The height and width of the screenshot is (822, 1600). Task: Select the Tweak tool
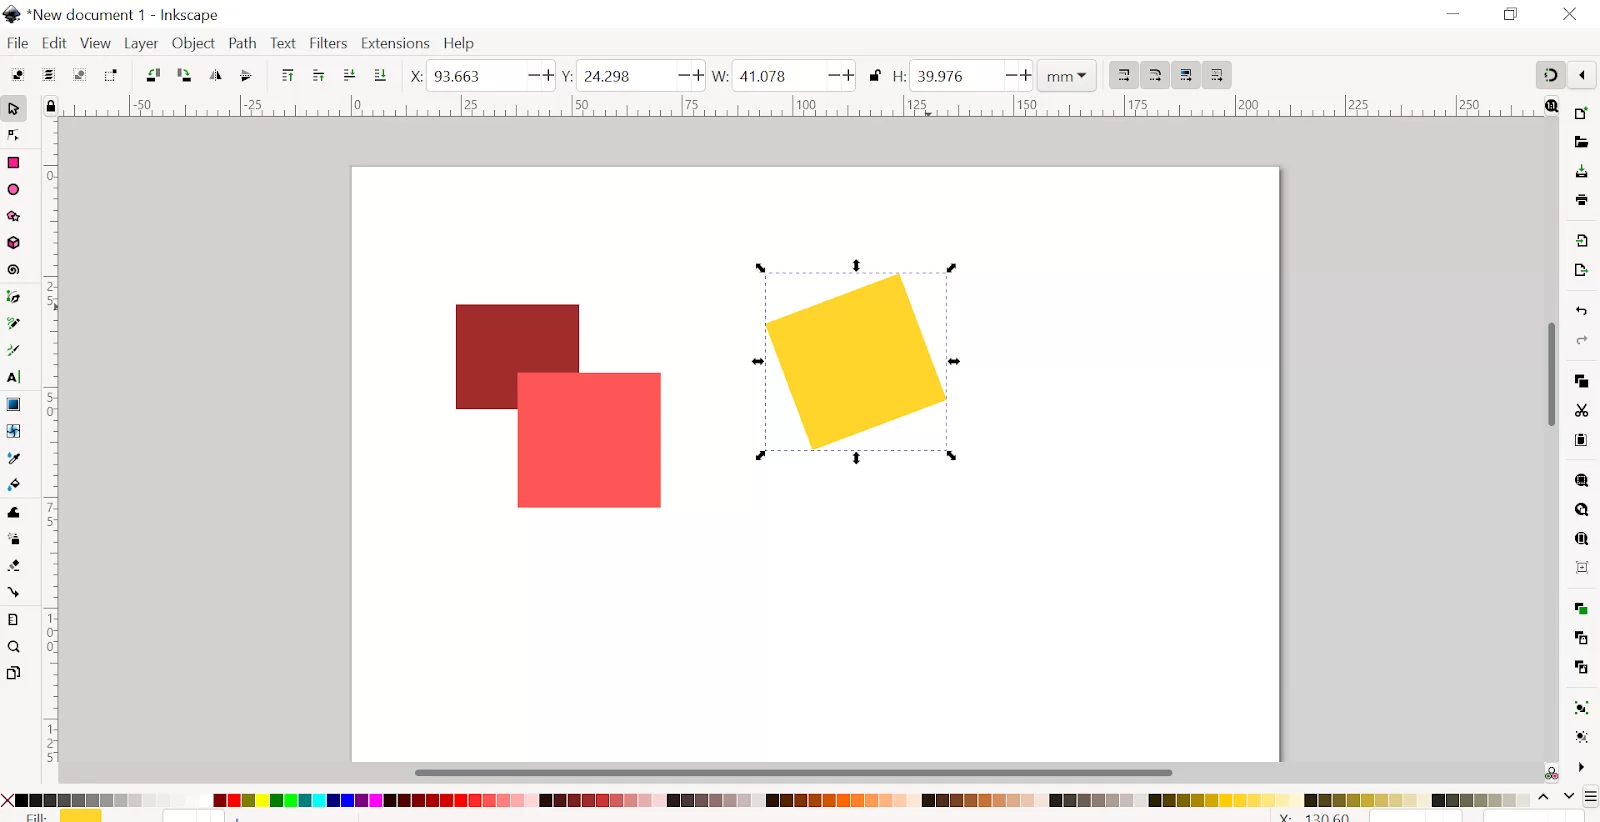[x=14, y=513]
